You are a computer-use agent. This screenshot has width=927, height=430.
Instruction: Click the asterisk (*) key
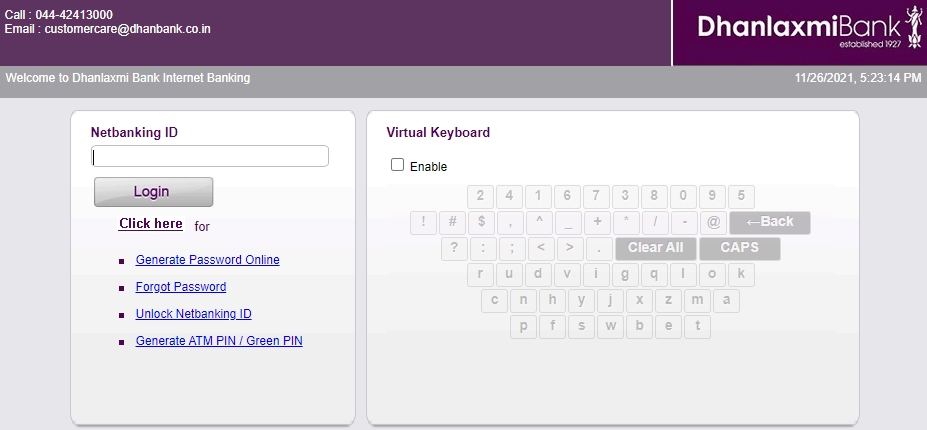click(x=626, y=223)
